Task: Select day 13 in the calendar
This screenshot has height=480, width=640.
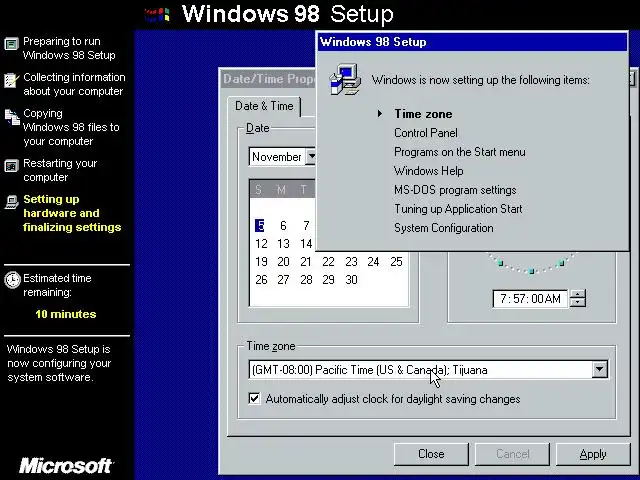Action: tap(283, 244)
